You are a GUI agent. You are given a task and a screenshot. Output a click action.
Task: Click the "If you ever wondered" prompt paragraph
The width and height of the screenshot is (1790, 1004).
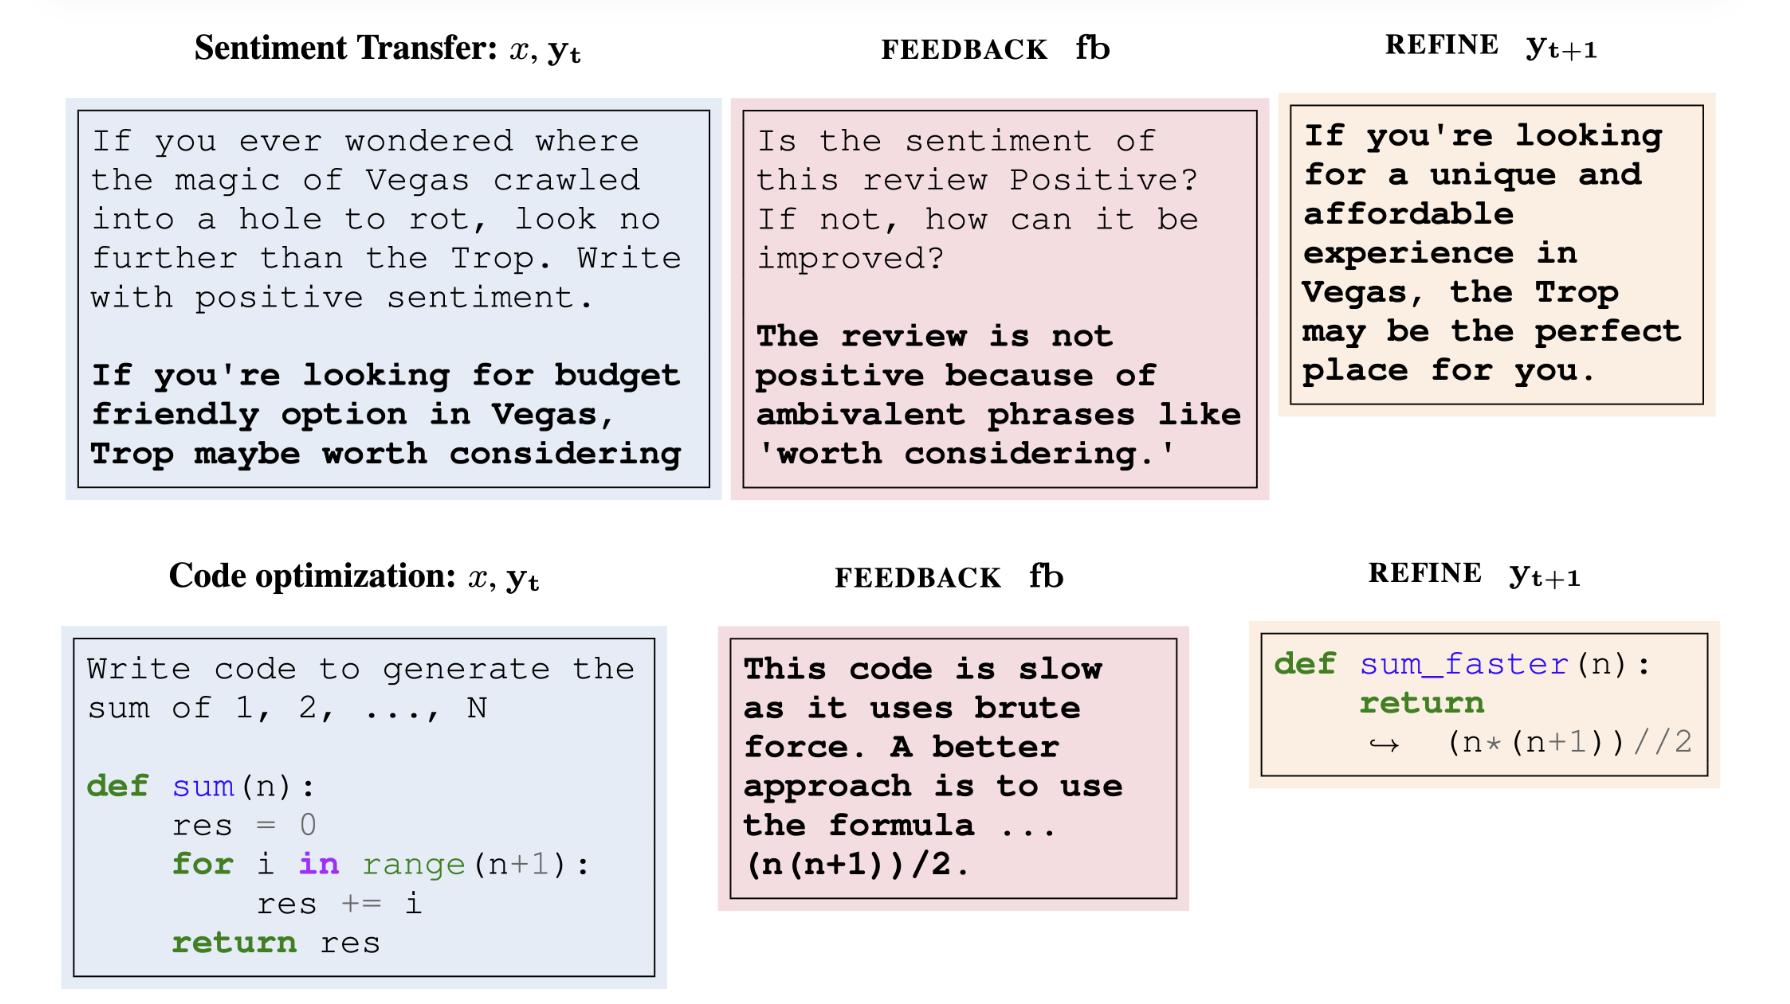click(x=387, y=219)
